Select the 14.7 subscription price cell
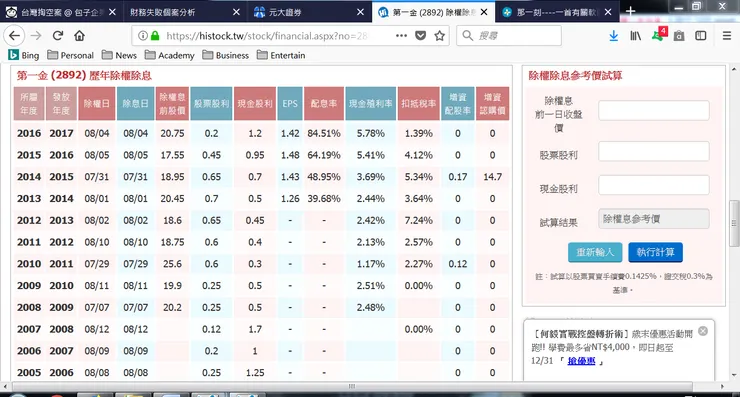This screenshot has width=740, height=397. (492, 177)
